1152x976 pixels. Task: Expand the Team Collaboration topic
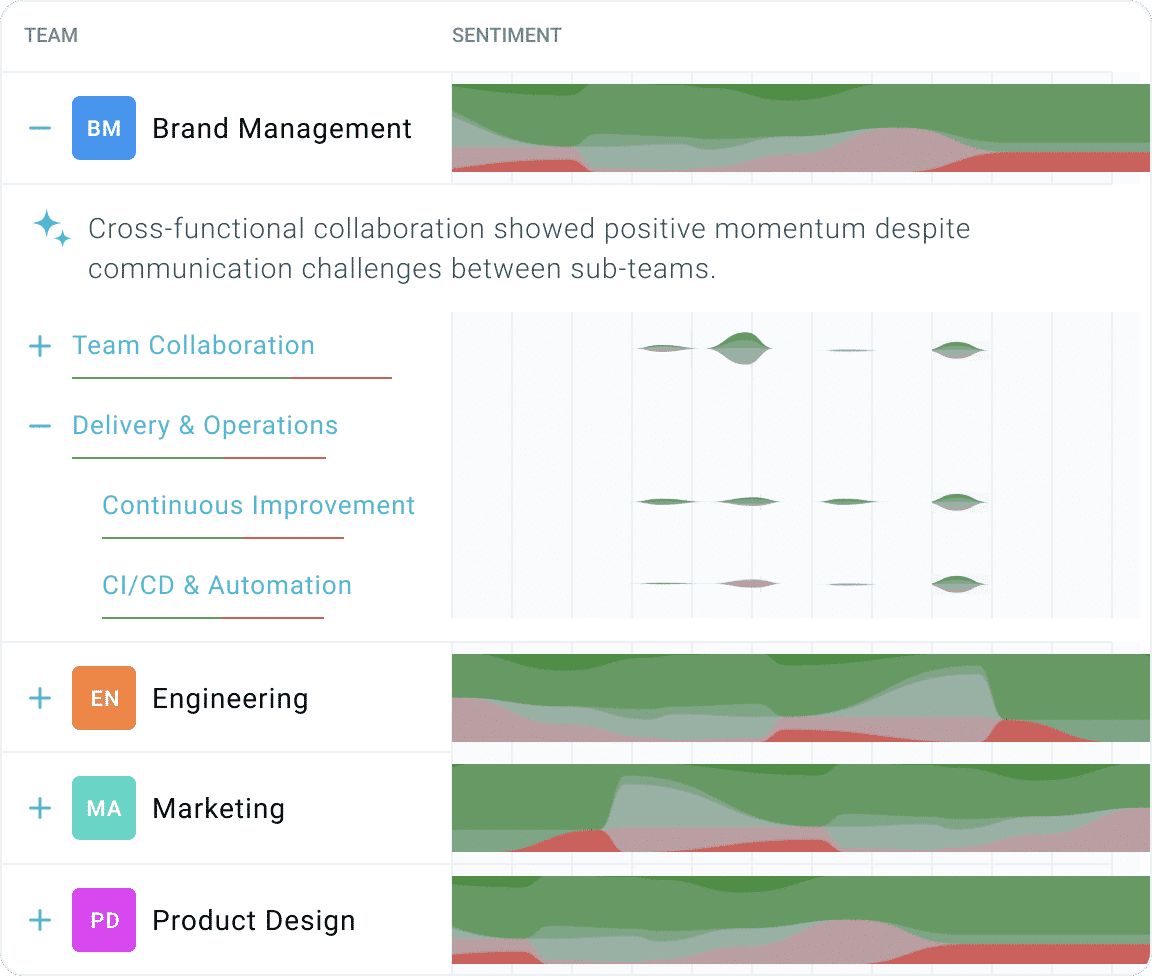click(40, 346)
